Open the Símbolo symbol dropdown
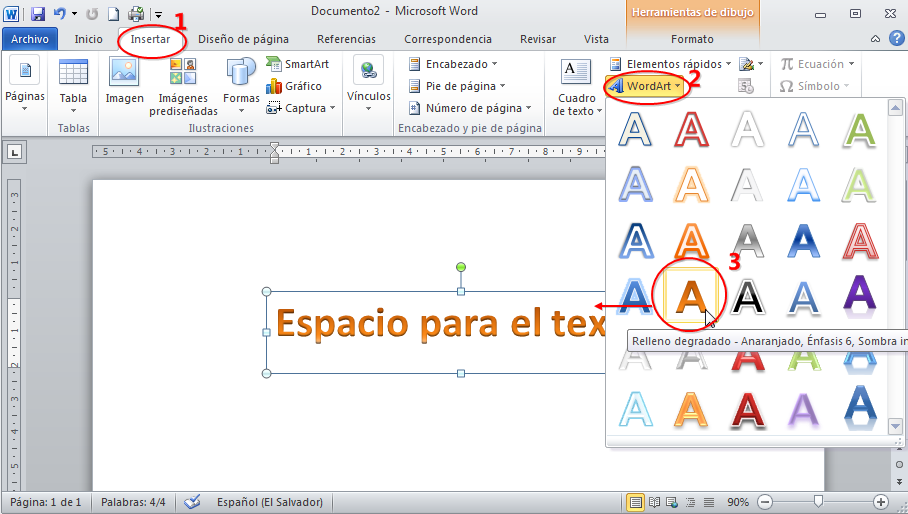The width and height of the screenshot is (908, 514). coord(814,86)
